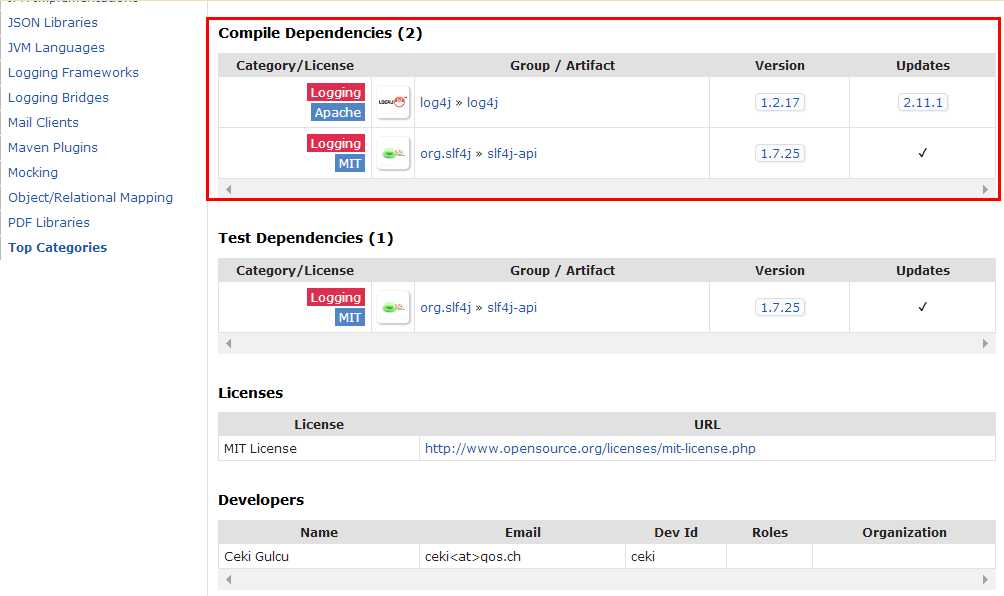Open slf4j-api artifact link in Compile Dependencies
This screenshot has height=596, width=1004.
pos(512,154)
